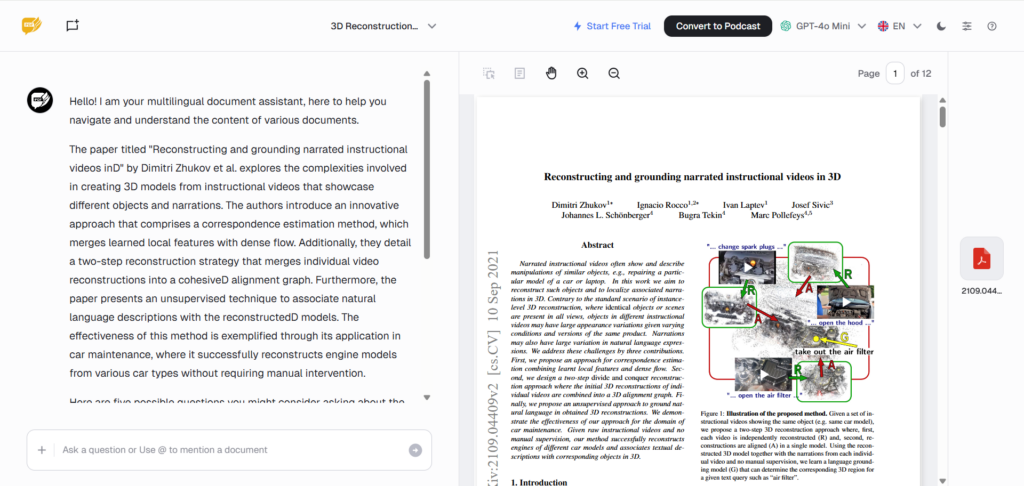Open the settings sliders icon
1024x486 pixels.
tap(967, 26)
